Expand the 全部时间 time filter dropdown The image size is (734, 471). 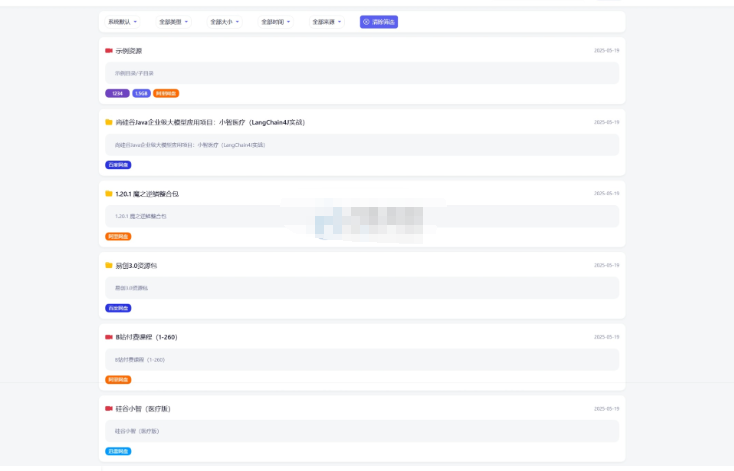click(x=275, y=22)
